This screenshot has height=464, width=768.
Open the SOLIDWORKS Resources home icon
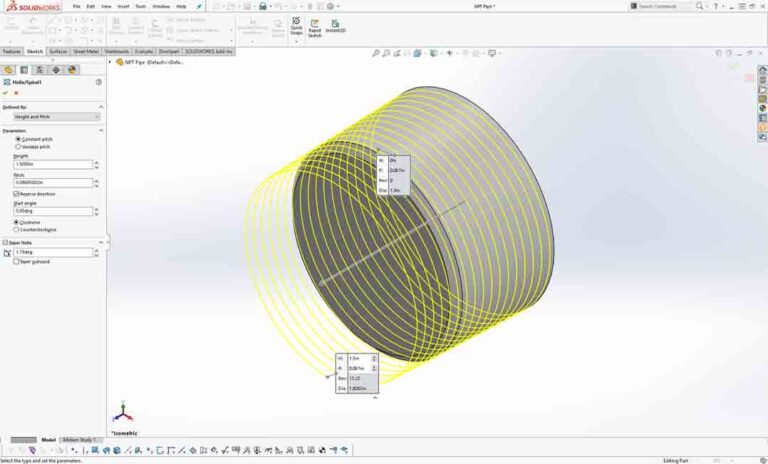click(763, 67)
